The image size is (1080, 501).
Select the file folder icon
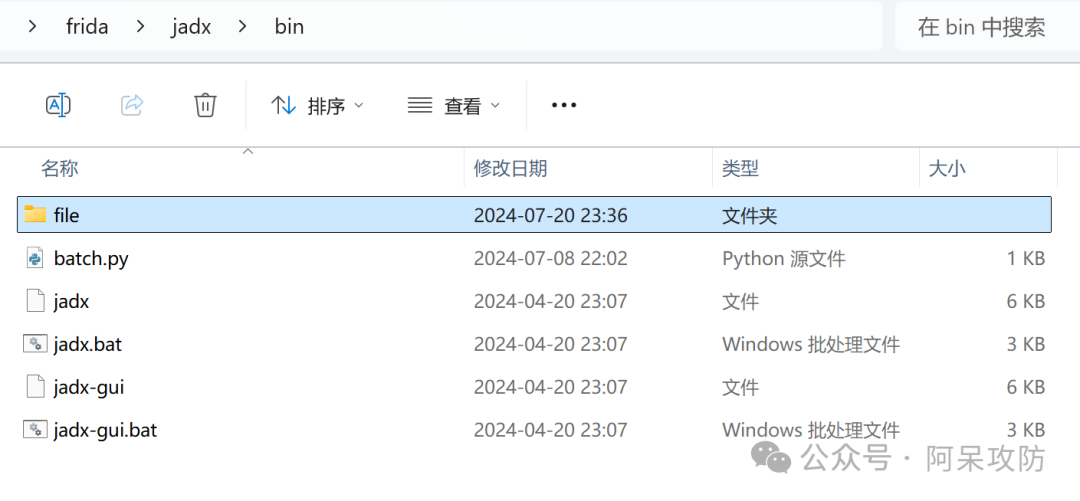point(35,214)
